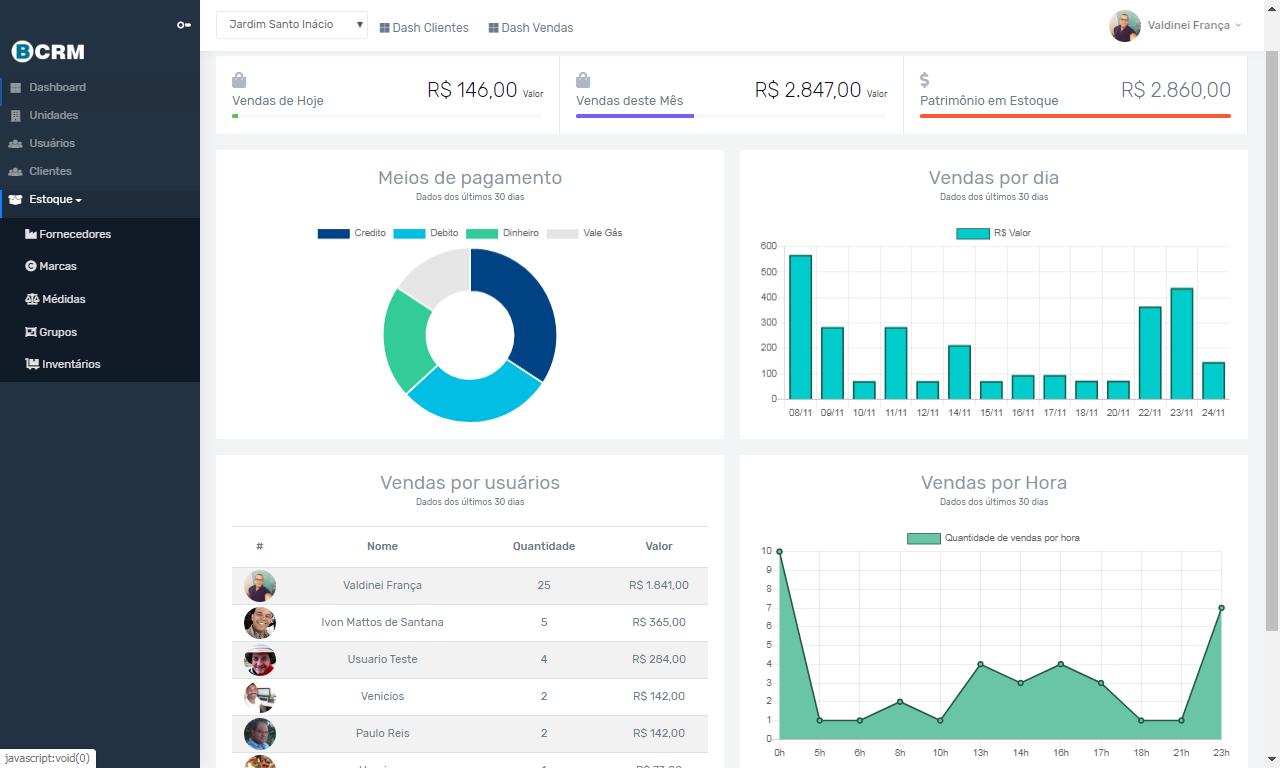
Task: Click the sidebar collapse toggle icon
Action: [183, 25]
